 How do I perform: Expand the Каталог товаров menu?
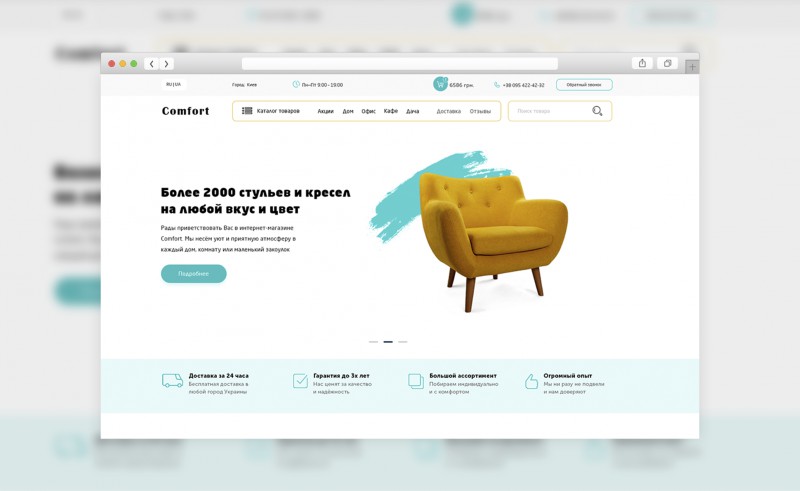pyautogui.click(x=278, y=111)
